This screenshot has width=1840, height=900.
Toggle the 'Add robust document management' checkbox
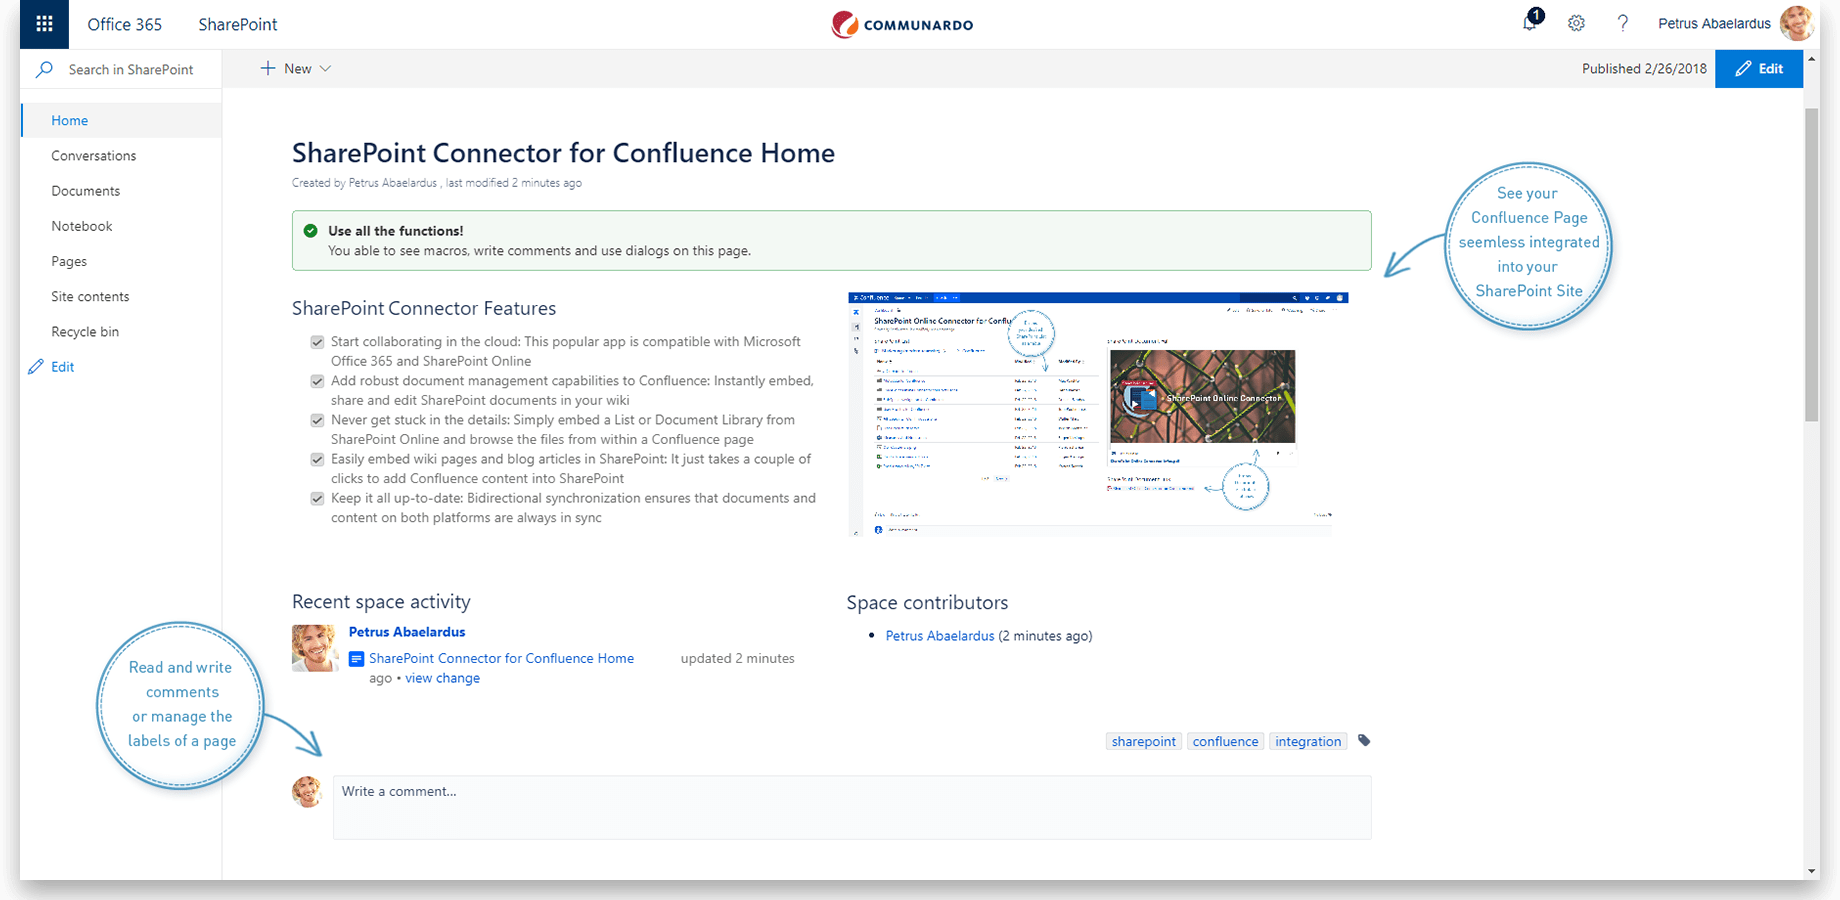[x=317, y=381]
